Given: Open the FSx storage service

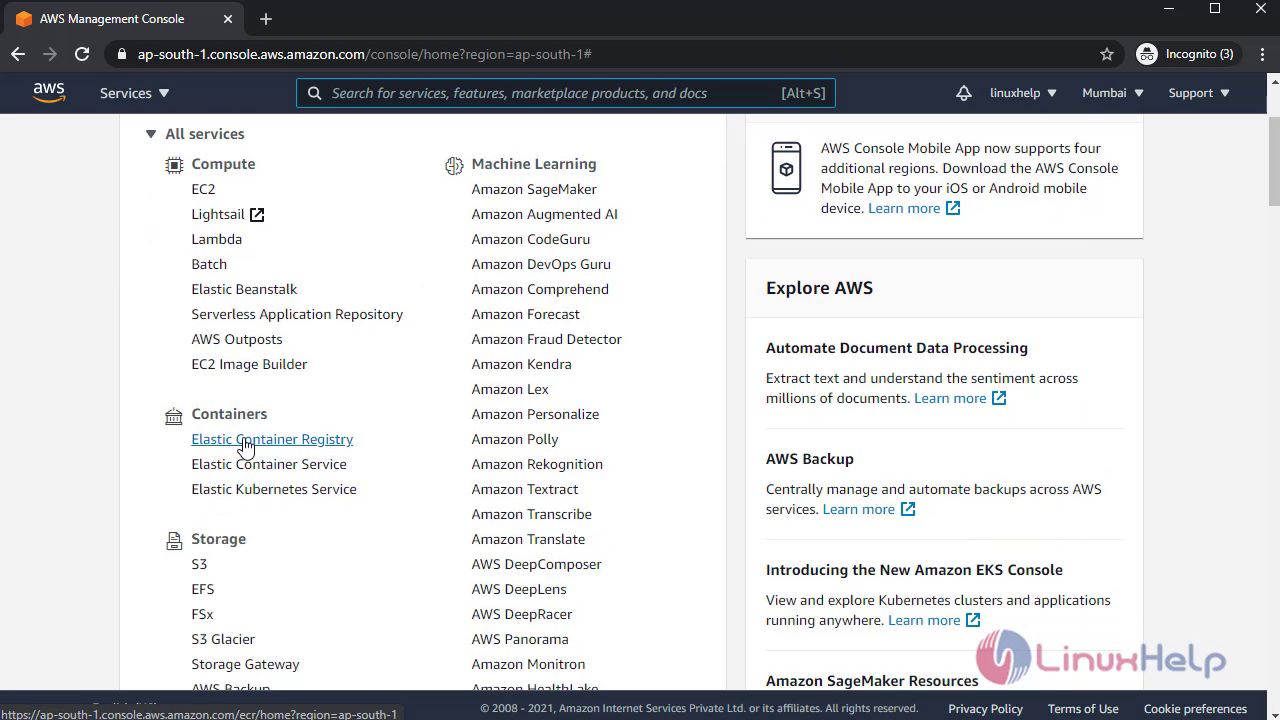Looking at the screenshot, I should [202, 614].
